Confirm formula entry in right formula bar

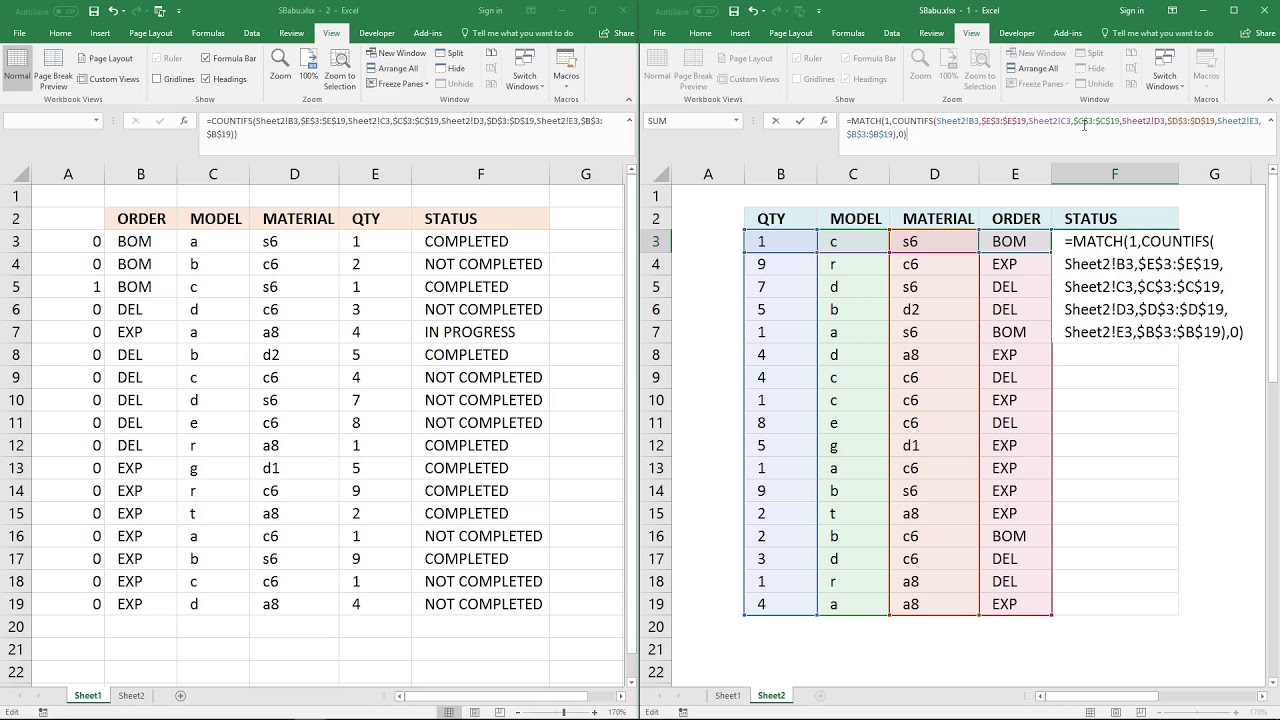800,120
